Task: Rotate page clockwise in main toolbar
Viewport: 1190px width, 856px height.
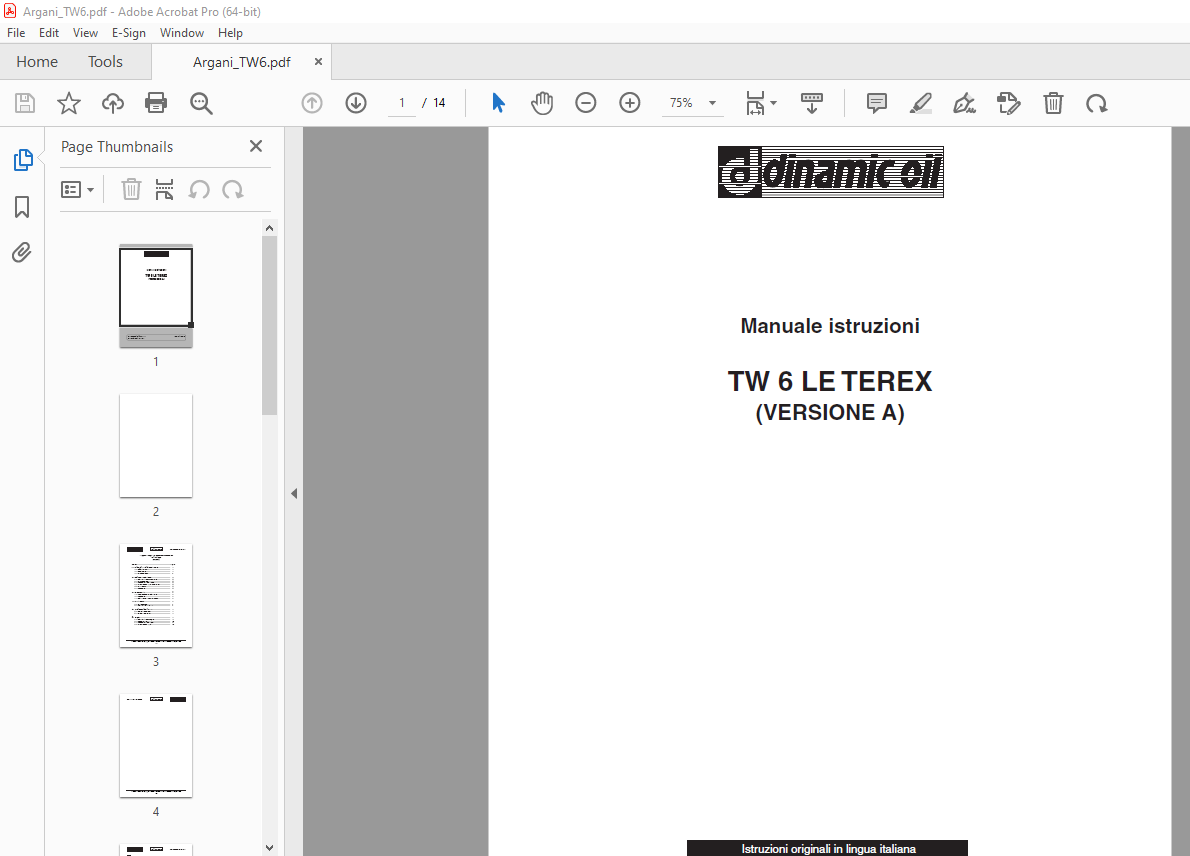Action: 1097,103
